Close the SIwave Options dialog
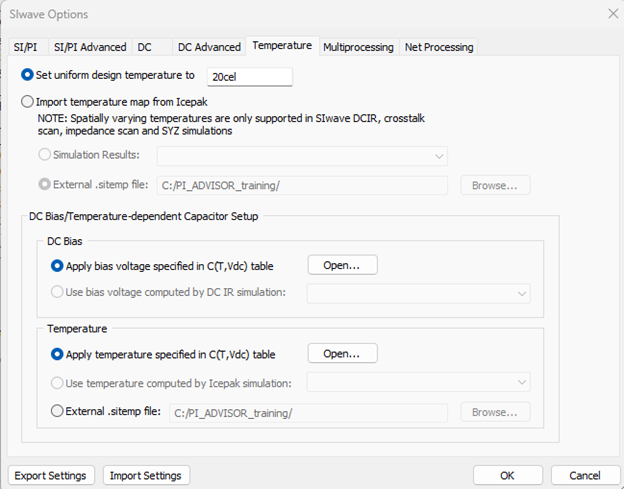This screenshot has width=624, height=489. pyautogui.click(x=612, y=14)
